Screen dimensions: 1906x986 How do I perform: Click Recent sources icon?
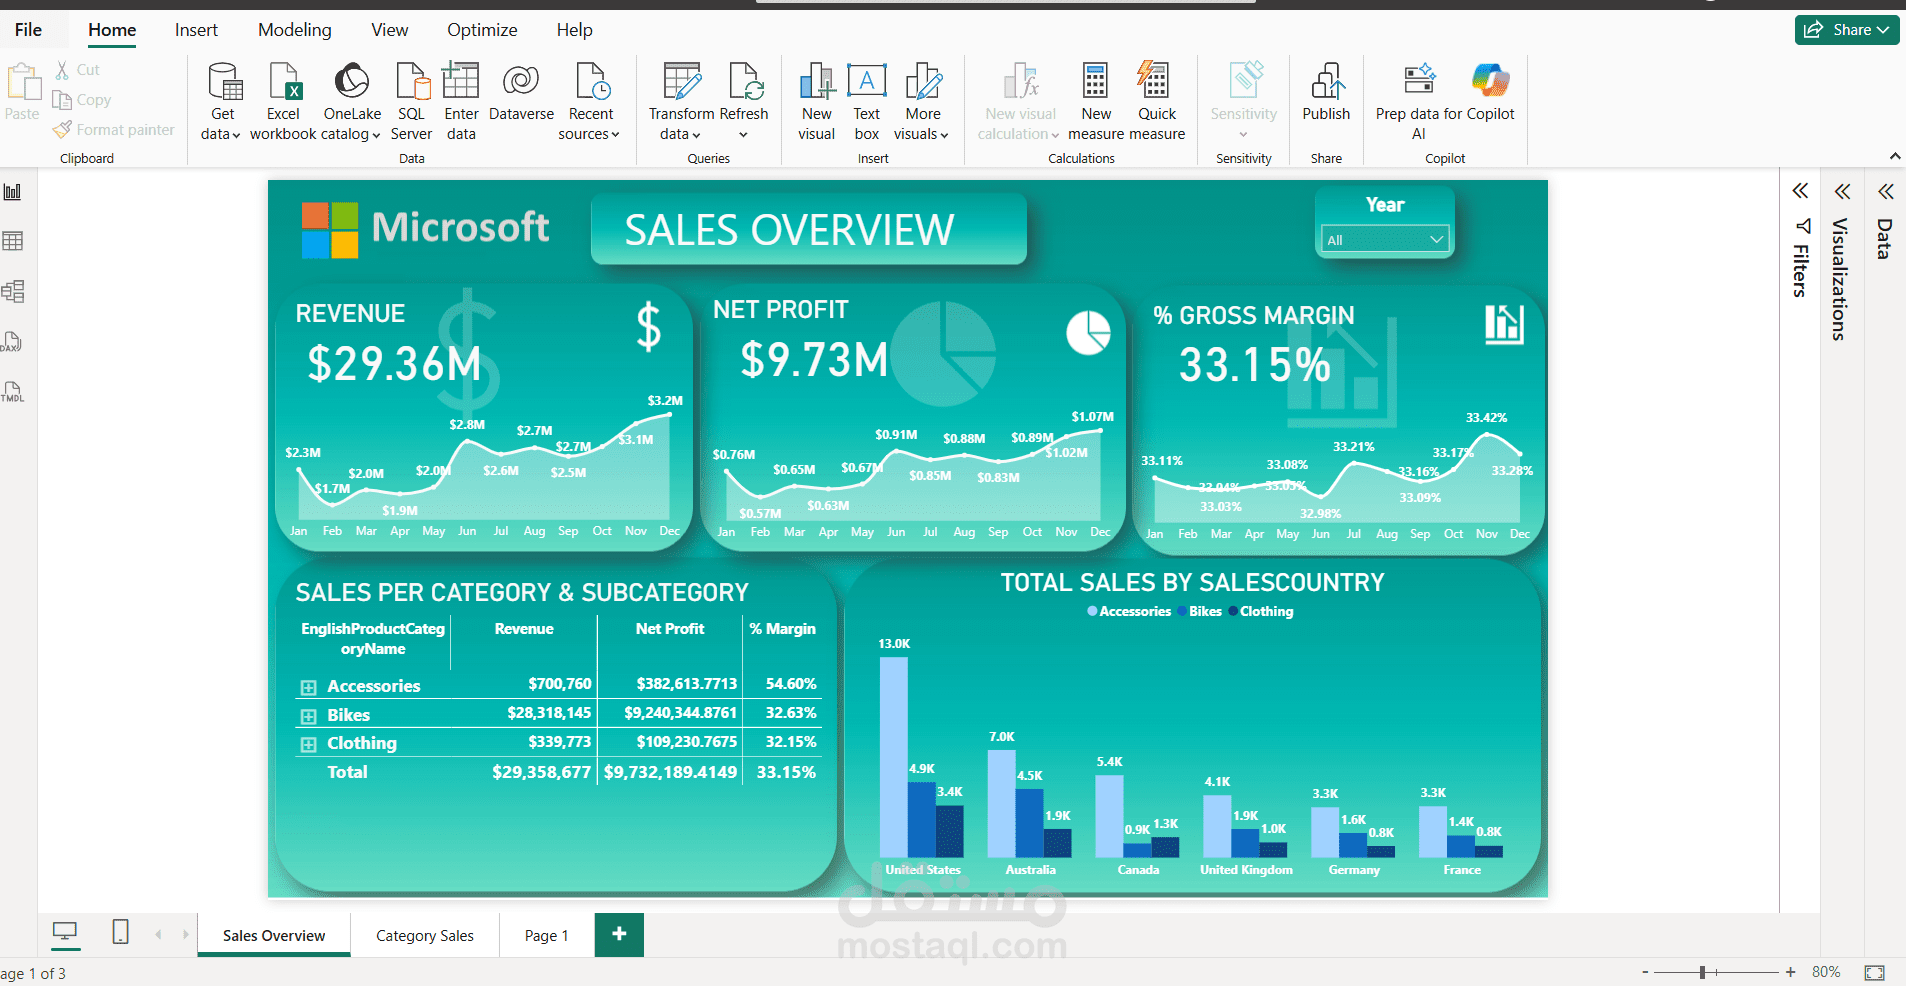[x=591, y=82]
